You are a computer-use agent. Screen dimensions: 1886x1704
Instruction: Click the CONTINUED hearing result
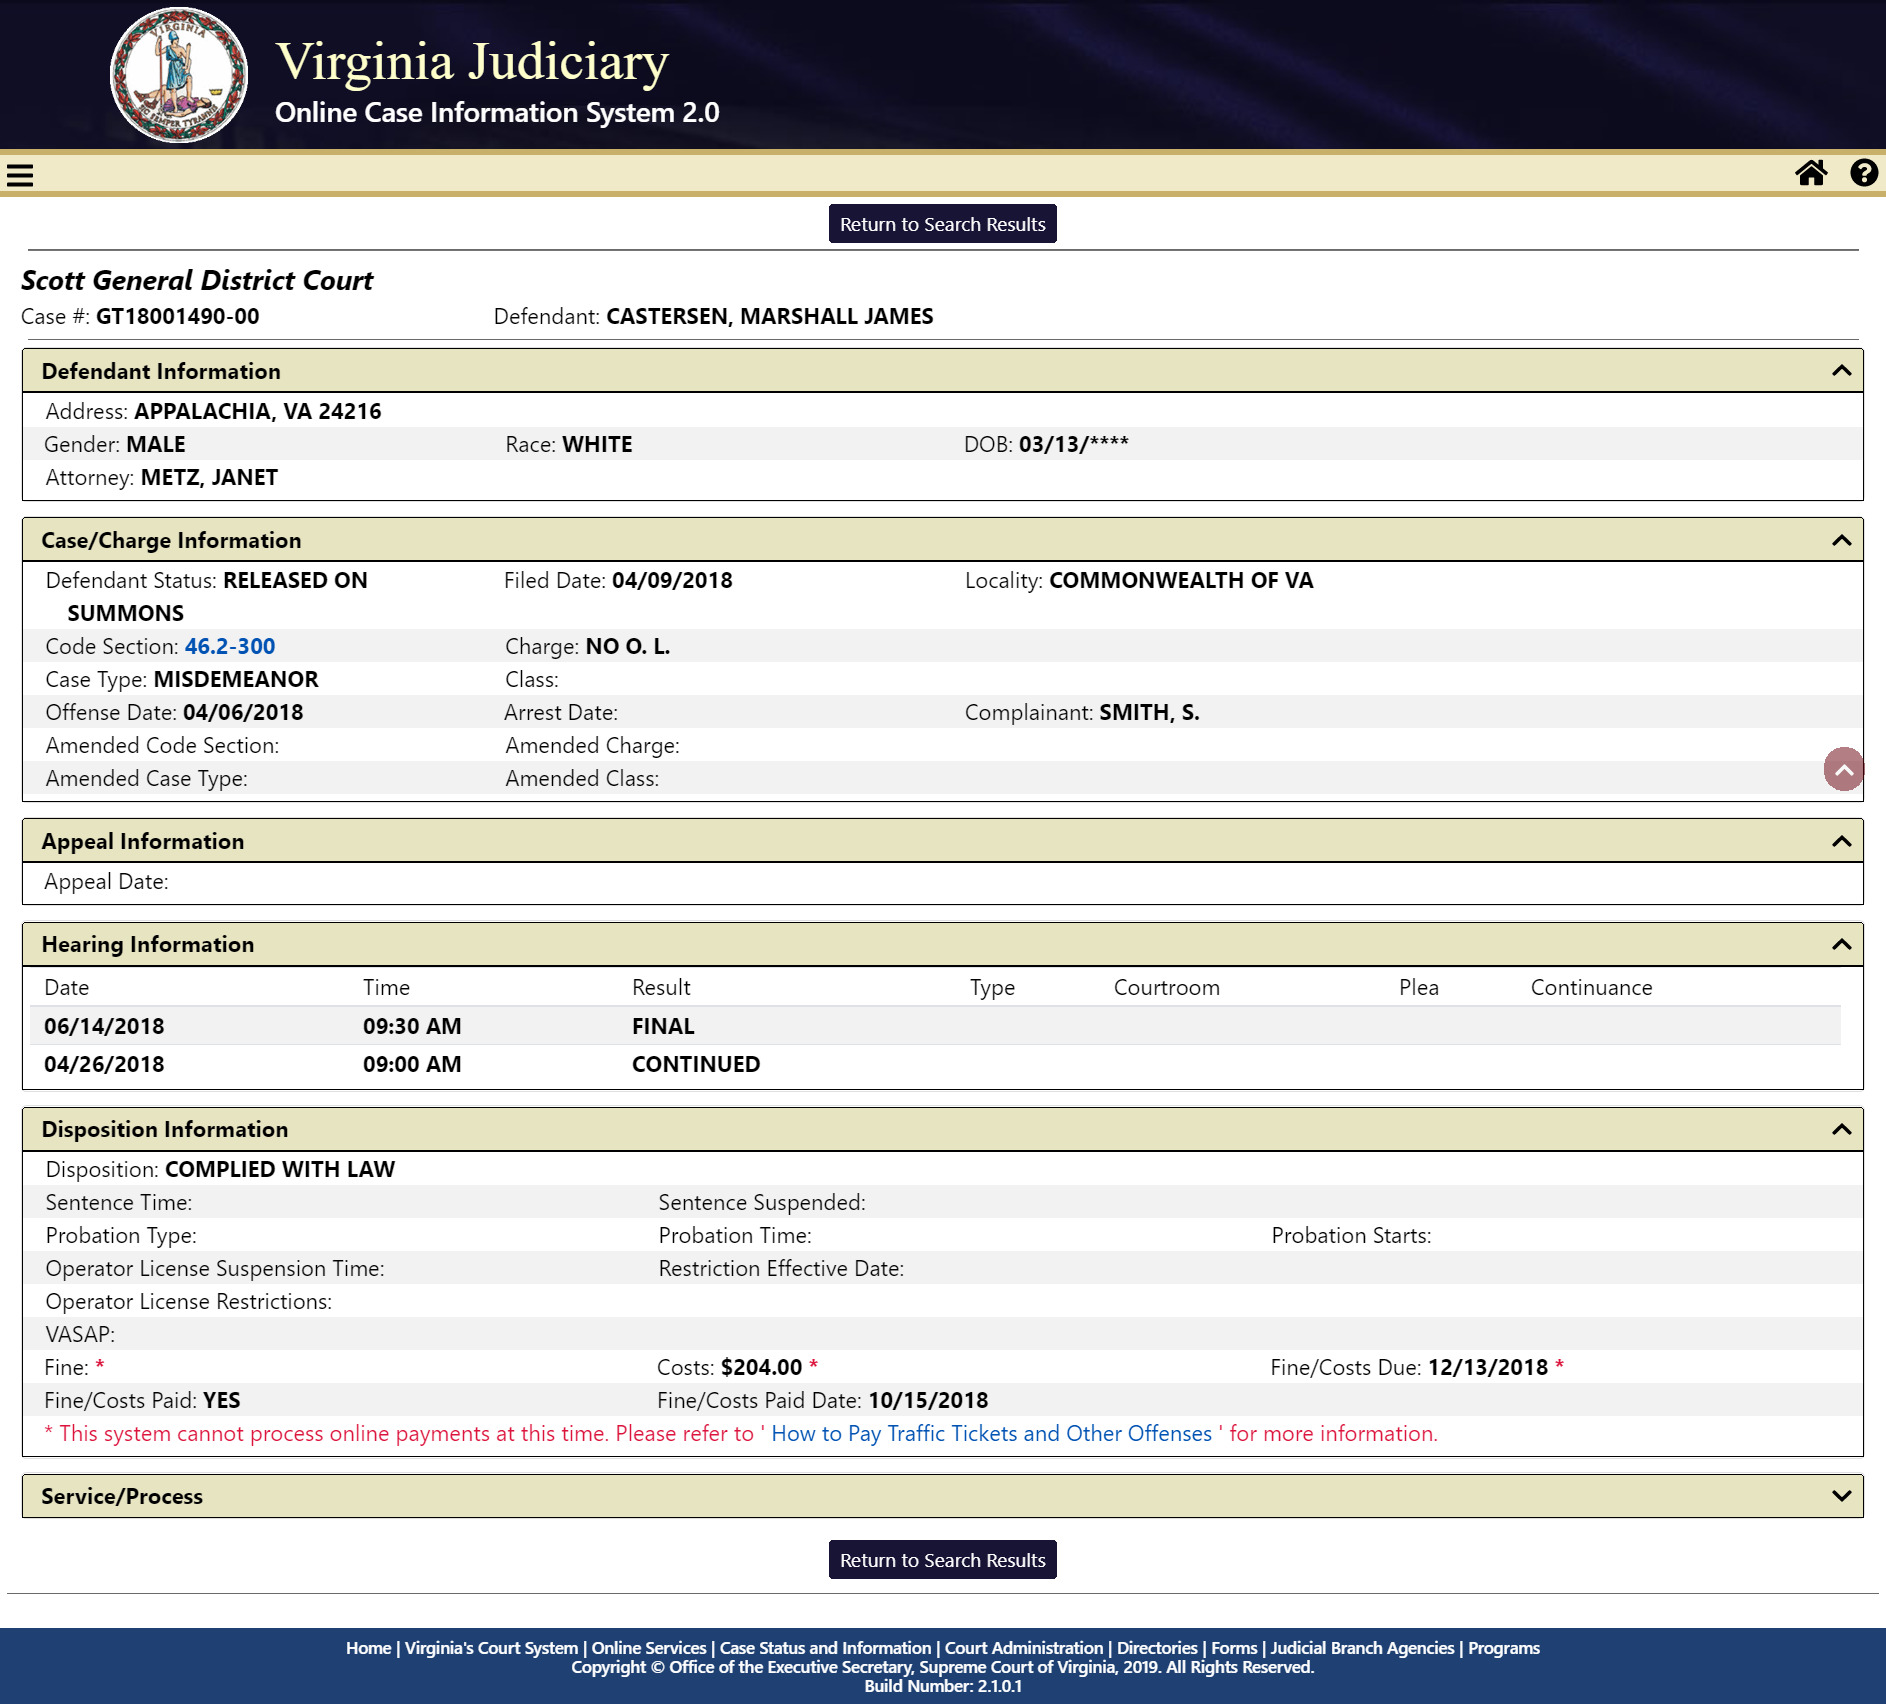tap(696, 1064)
